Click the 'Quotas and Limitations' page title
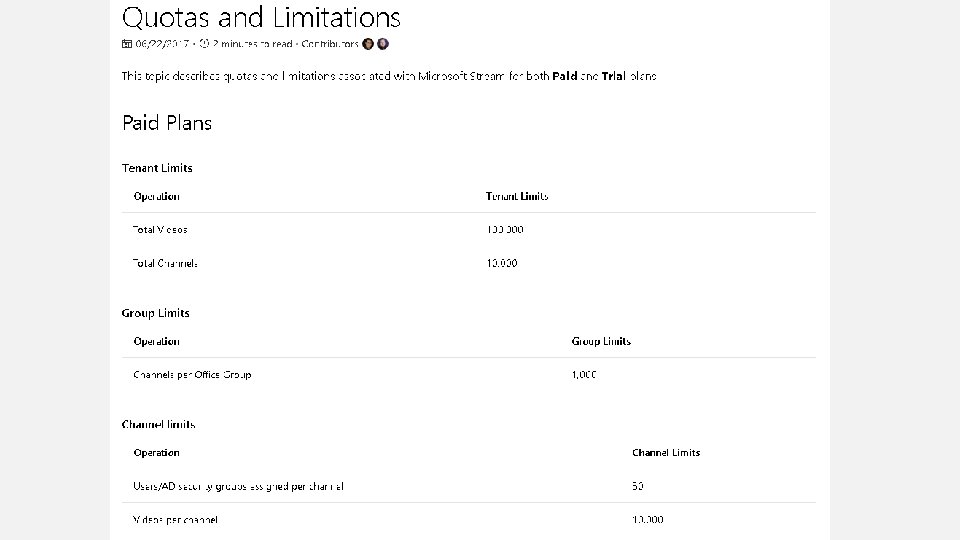The image size is (960, 540). [x=261, y=17]
